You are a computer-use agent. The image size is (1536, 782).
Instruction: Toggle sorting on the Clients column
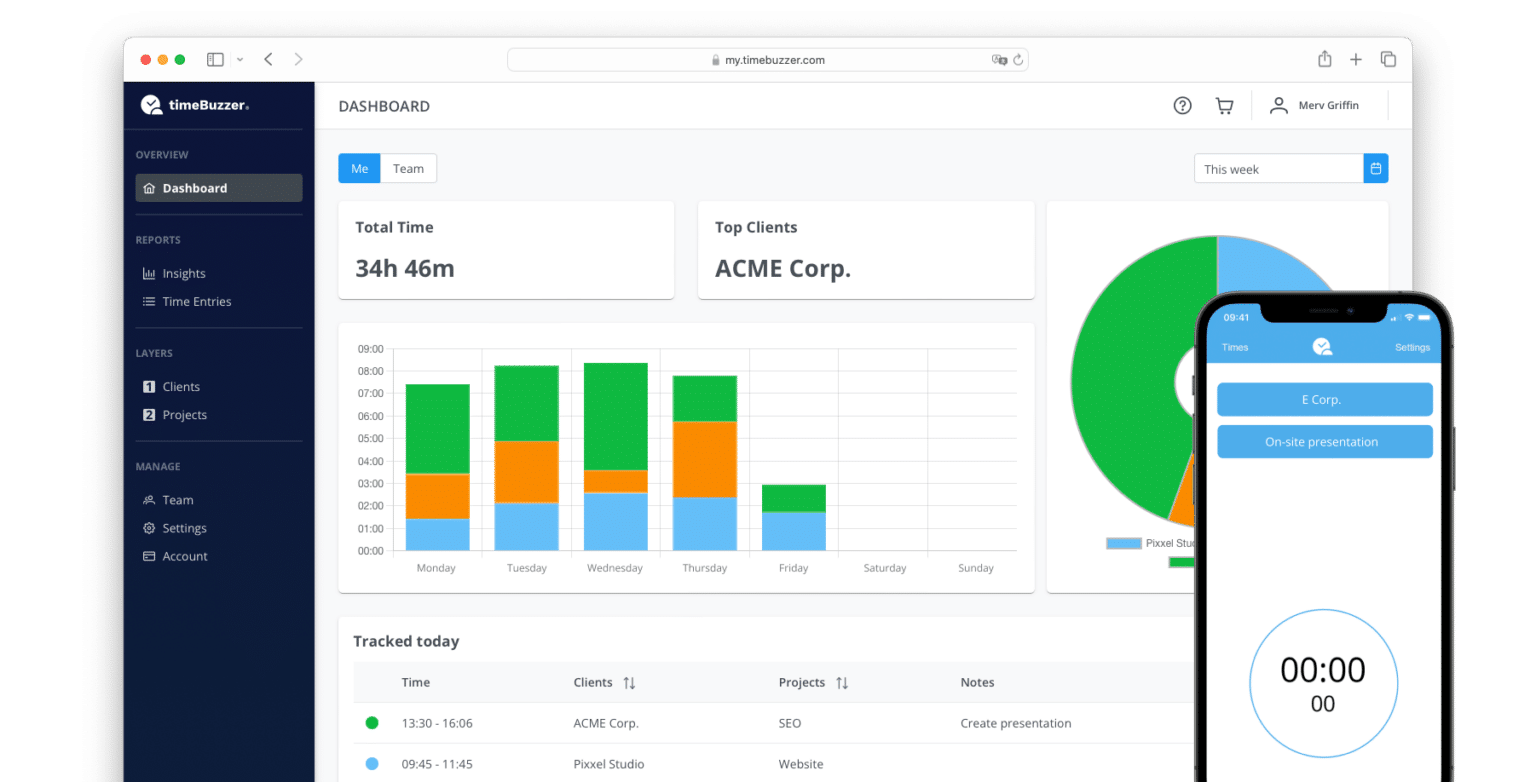629,682
